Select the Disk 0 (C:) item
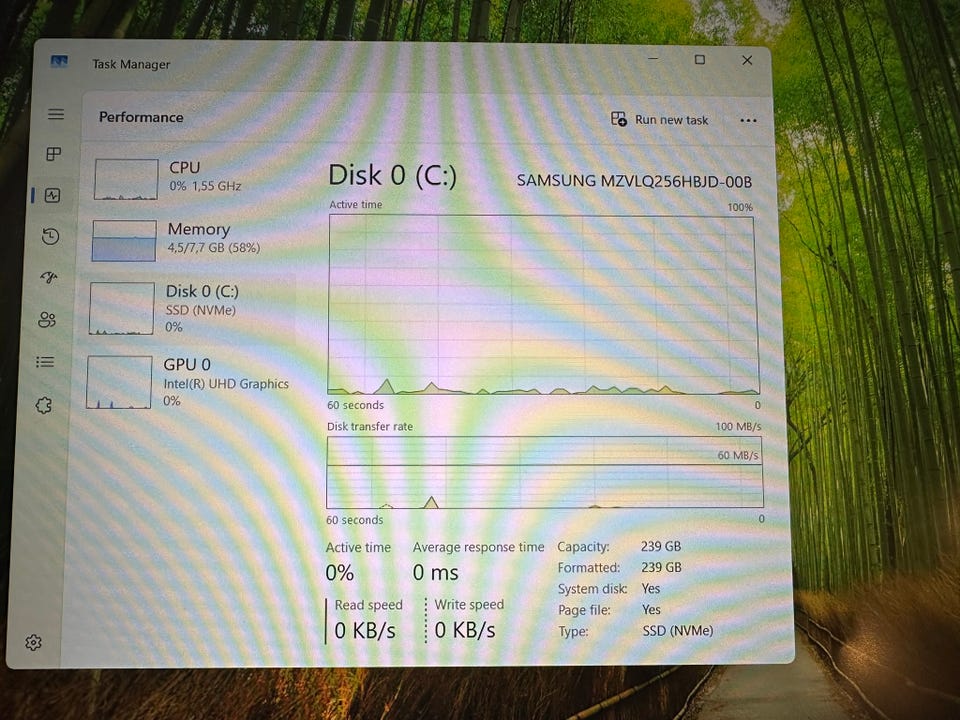 tap(187, 308)
